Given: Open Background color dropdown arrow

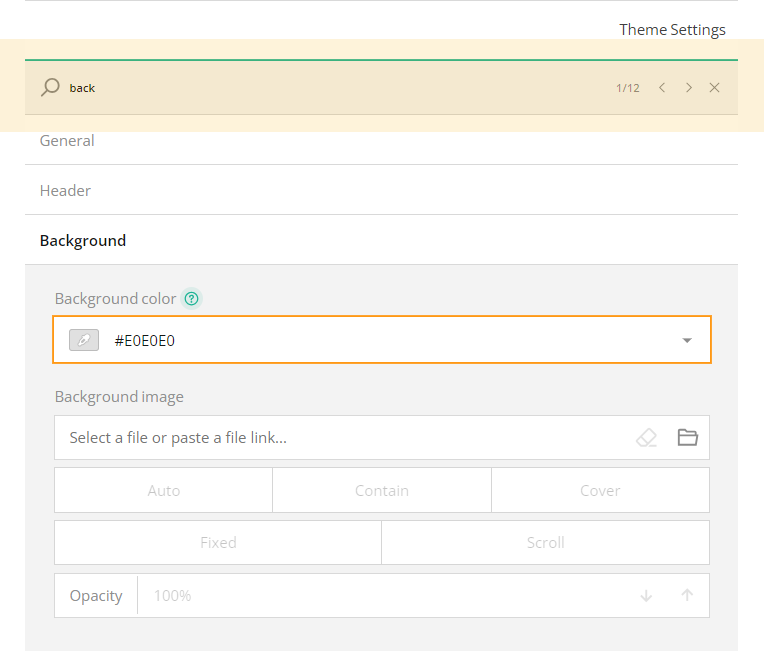Looking at the screenshot, I should pos(687,341).
